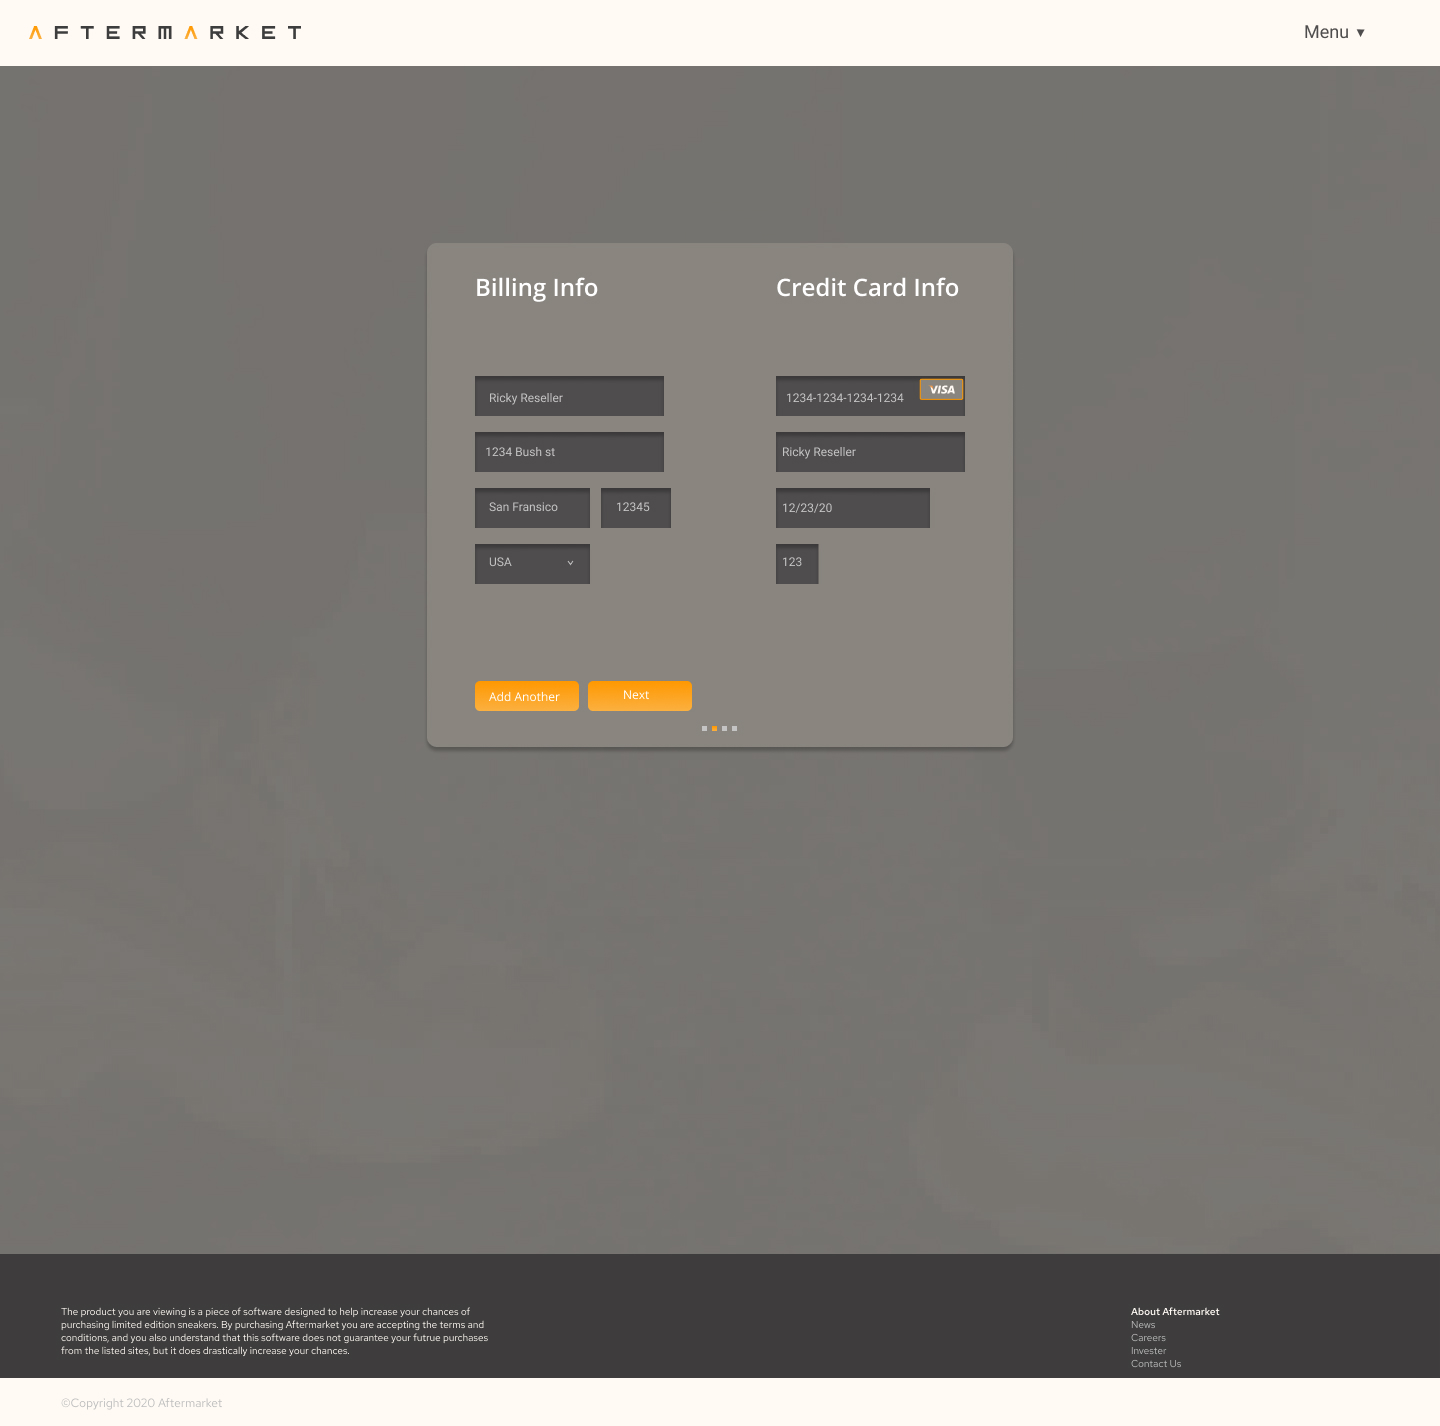The width and height of the screenshot is (1440, 1426).
Task: Click the credit card number field
Action: point(846,397)
